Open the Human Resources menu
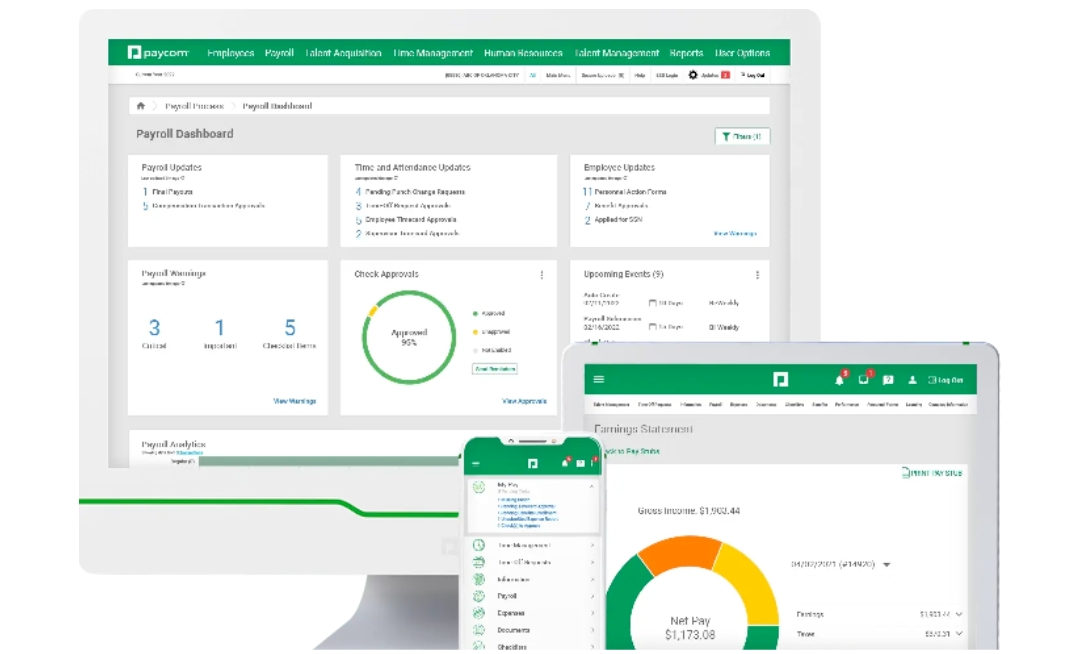 pos(523,53)
